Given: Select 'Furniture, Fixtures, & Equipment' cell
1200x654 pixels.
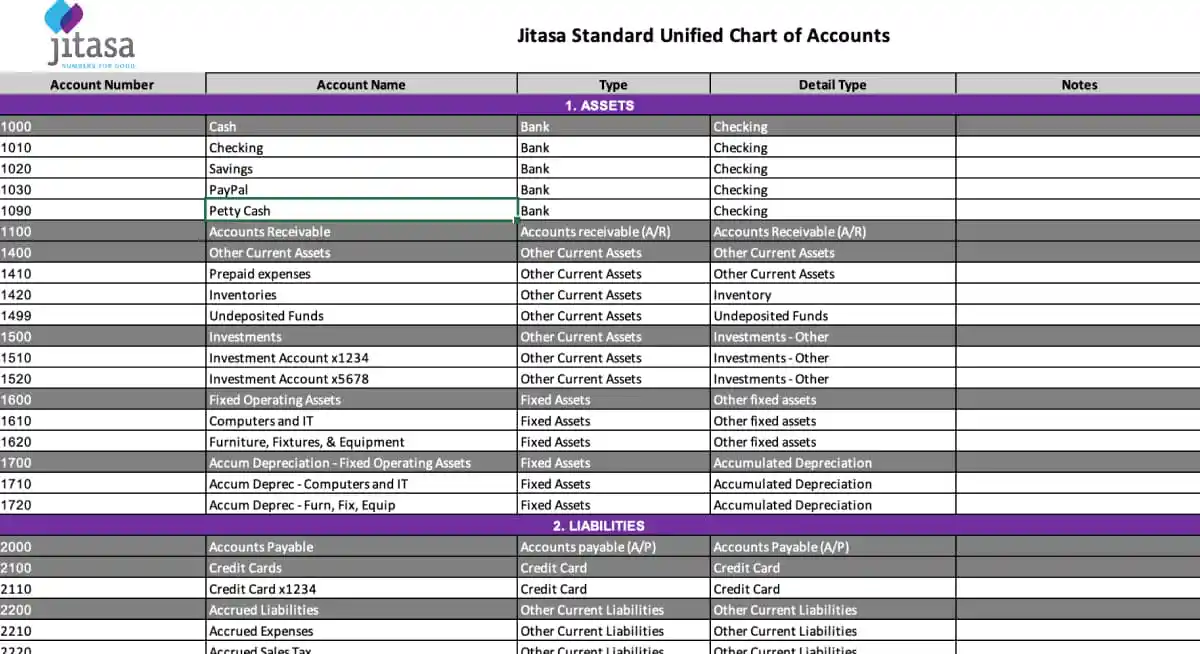Looking at the screenshot, I should coord(361,442).
